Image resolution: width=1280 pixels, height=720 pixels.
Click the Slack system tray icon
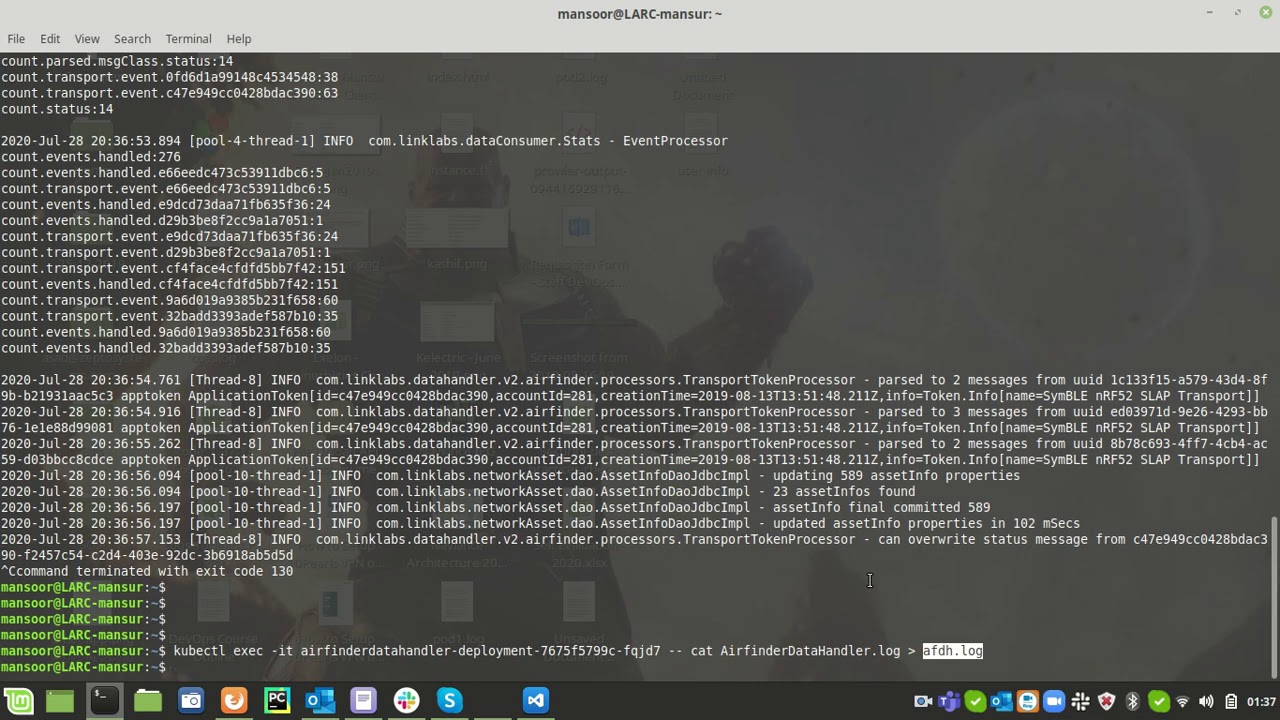coord(1080,701)
